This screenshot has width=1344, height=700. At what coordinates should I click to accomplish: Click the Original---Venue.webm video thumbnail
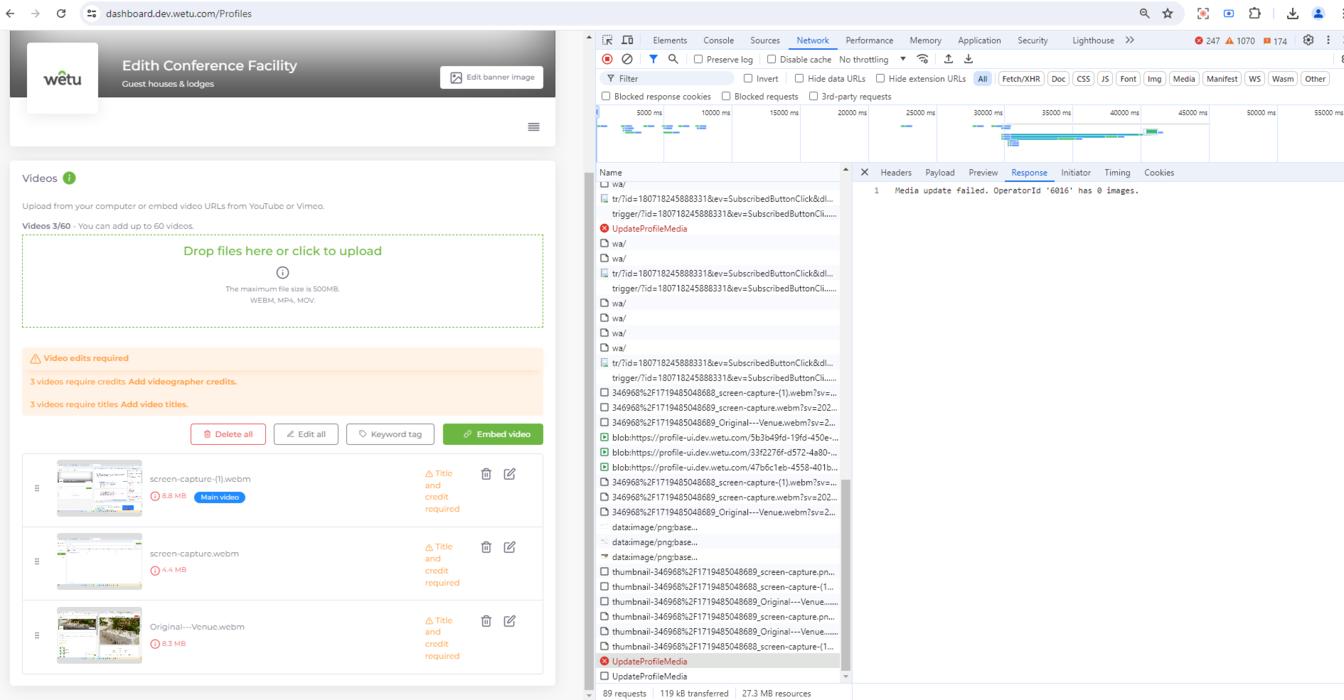click(x=99, y=635)
